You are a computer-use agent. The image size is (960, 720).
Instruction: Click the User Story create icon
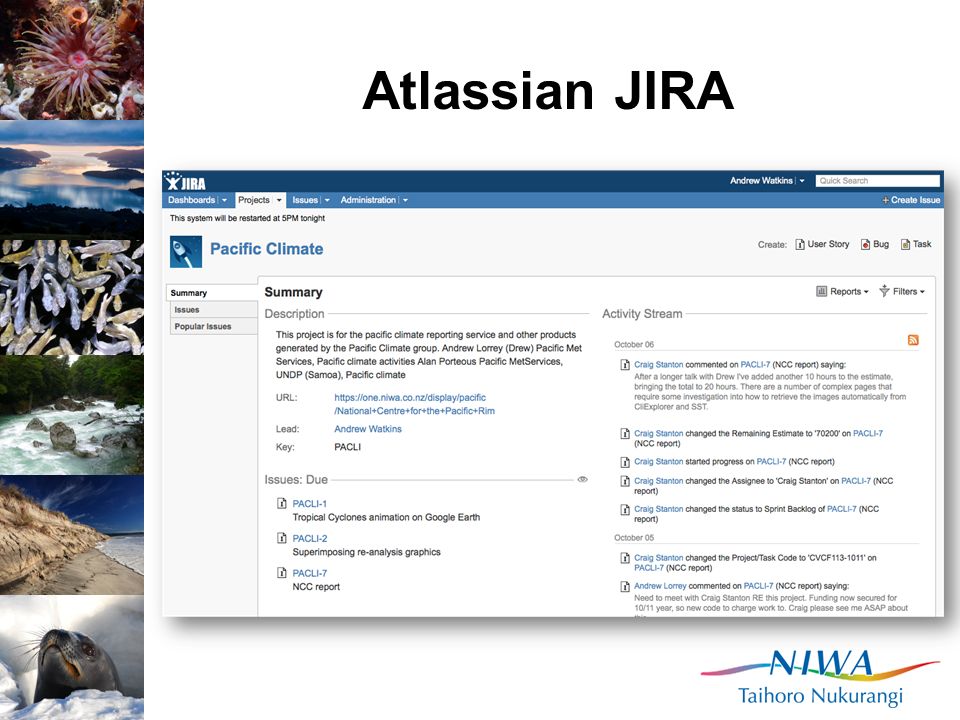tap(800, 244)
